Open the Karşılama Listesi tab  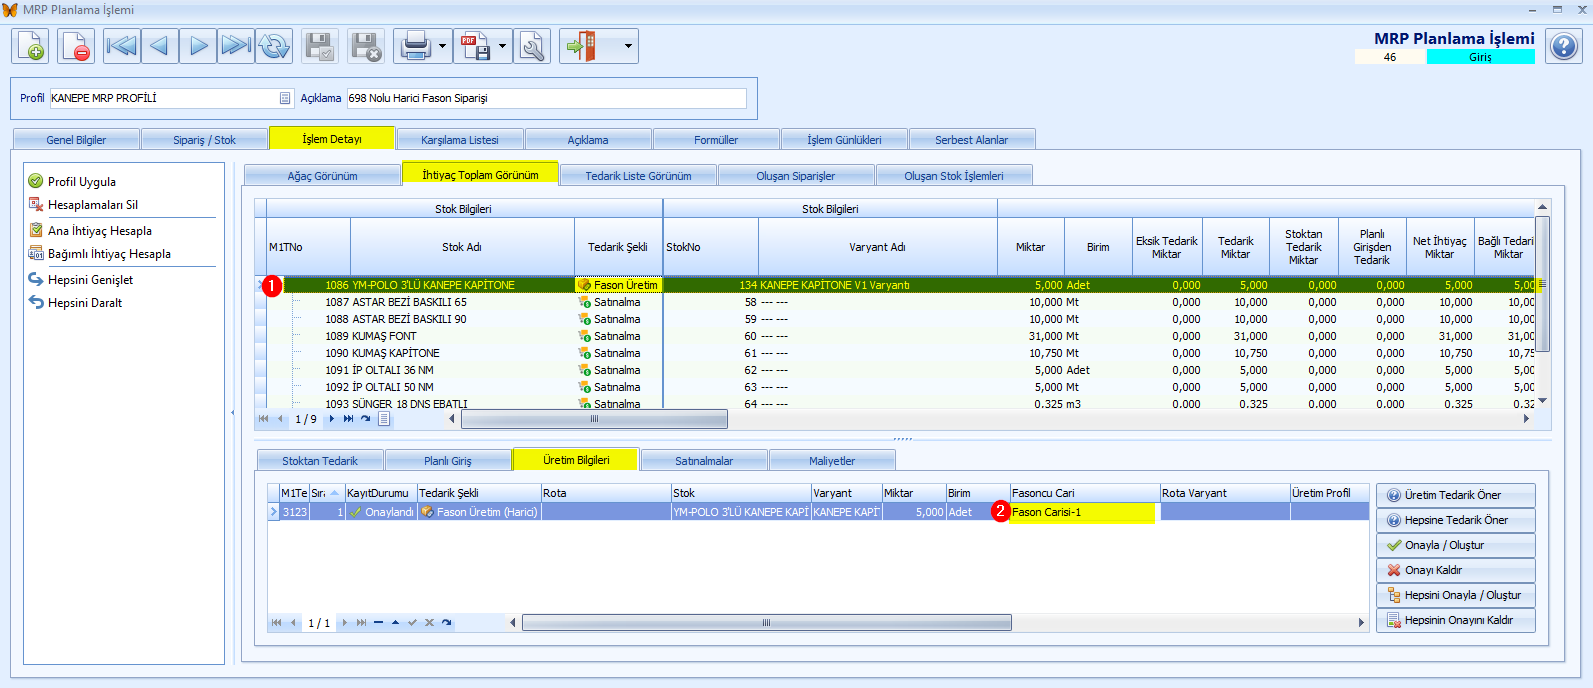(x=460, y=140)
